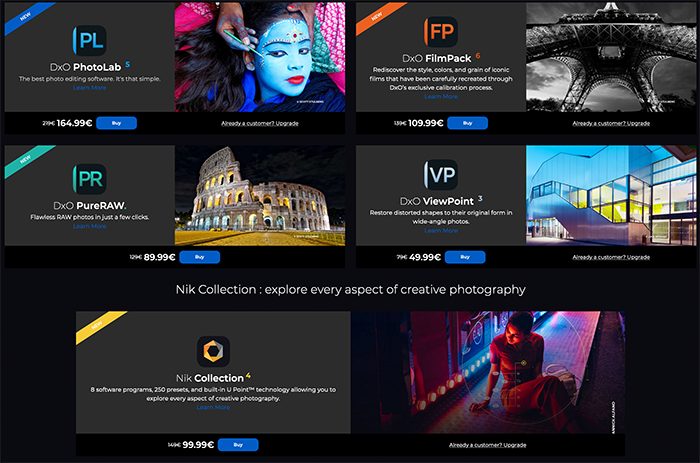Viewport: 700px width, 463px height.
Task: Click 'The best photo editing software' tagline
Action: pyautogui.click(x=90, y=79)
